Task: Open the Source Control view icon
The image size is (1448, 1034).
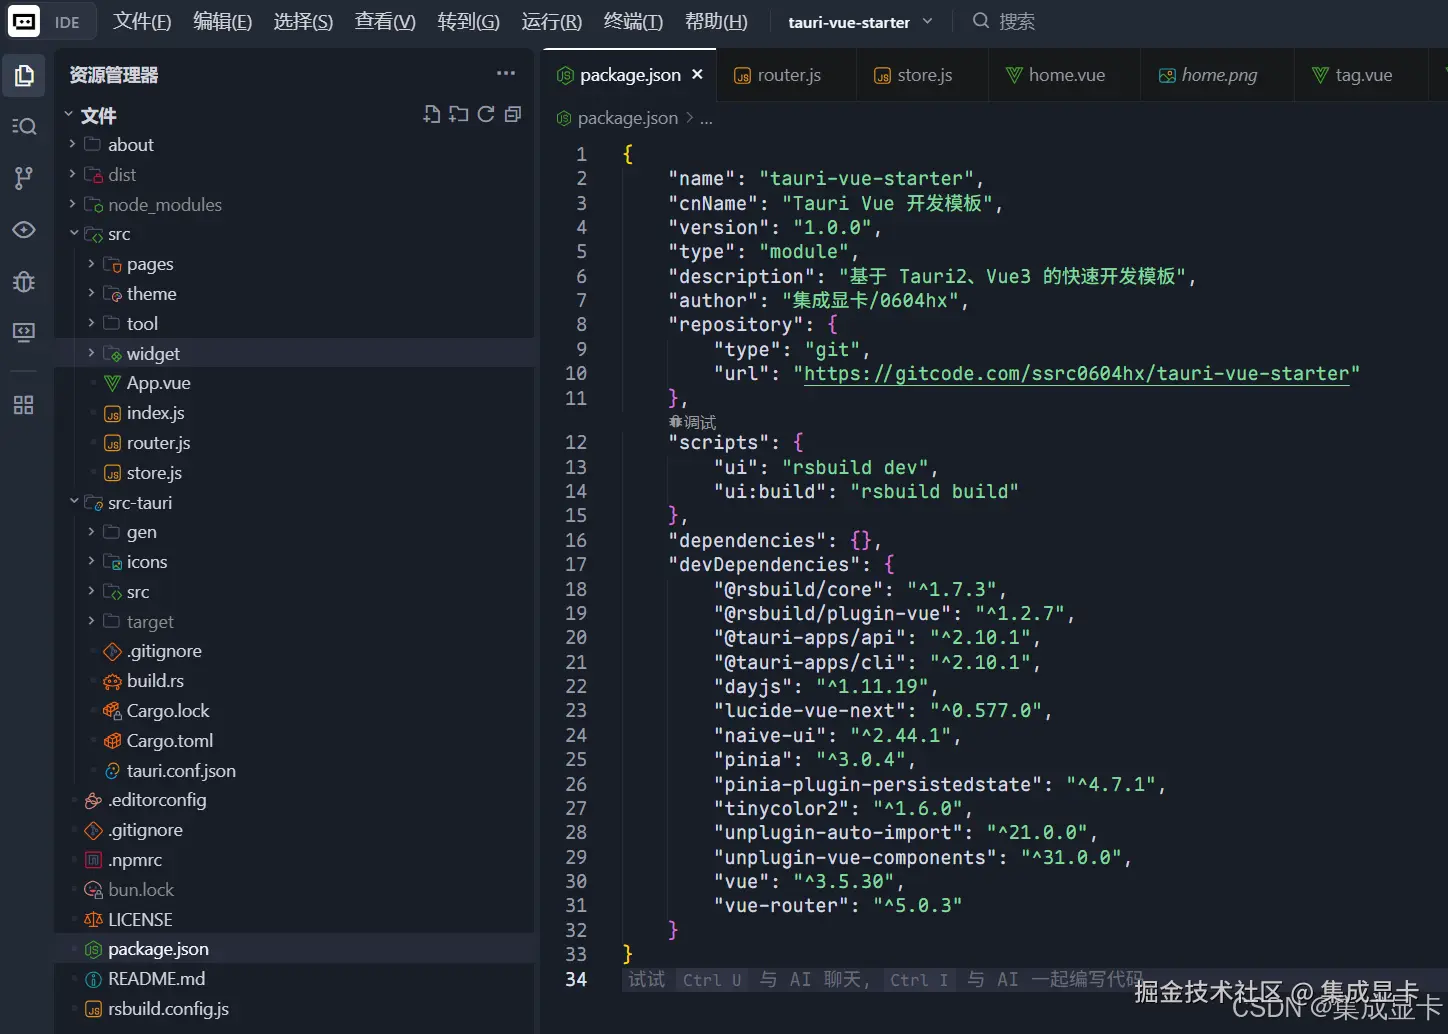Action: click(x=24, y=178)
